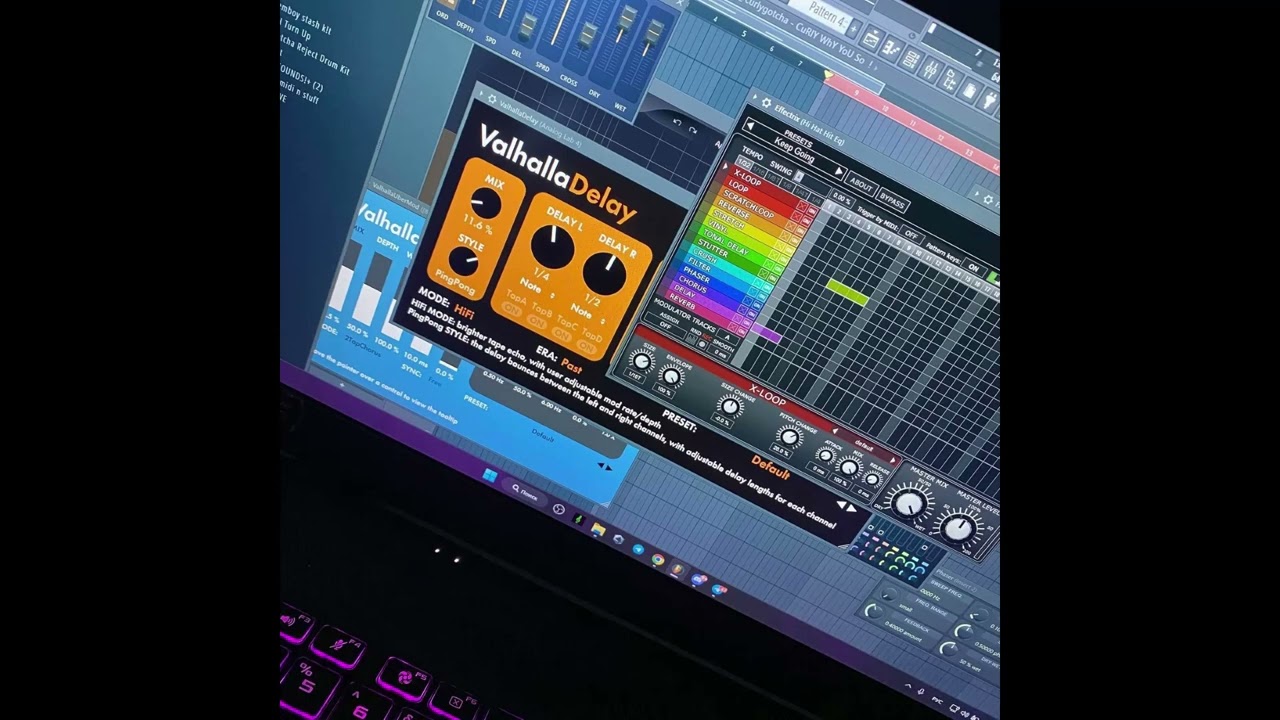Open Google Chrome from the taskbar
1280x720 pixels.
point(658,559)
